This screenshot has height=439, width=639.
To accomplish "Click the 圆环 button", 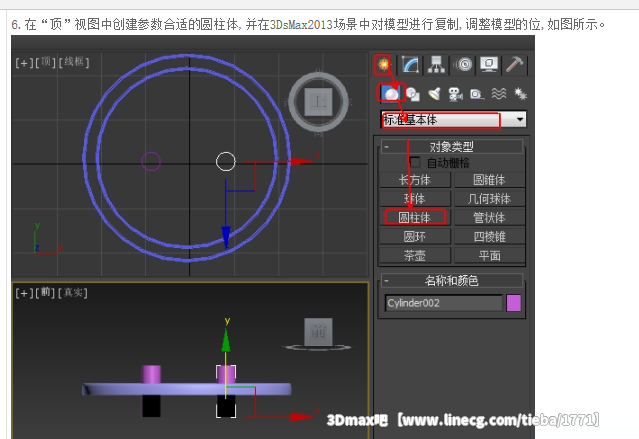I will click(x=415, y=237).
